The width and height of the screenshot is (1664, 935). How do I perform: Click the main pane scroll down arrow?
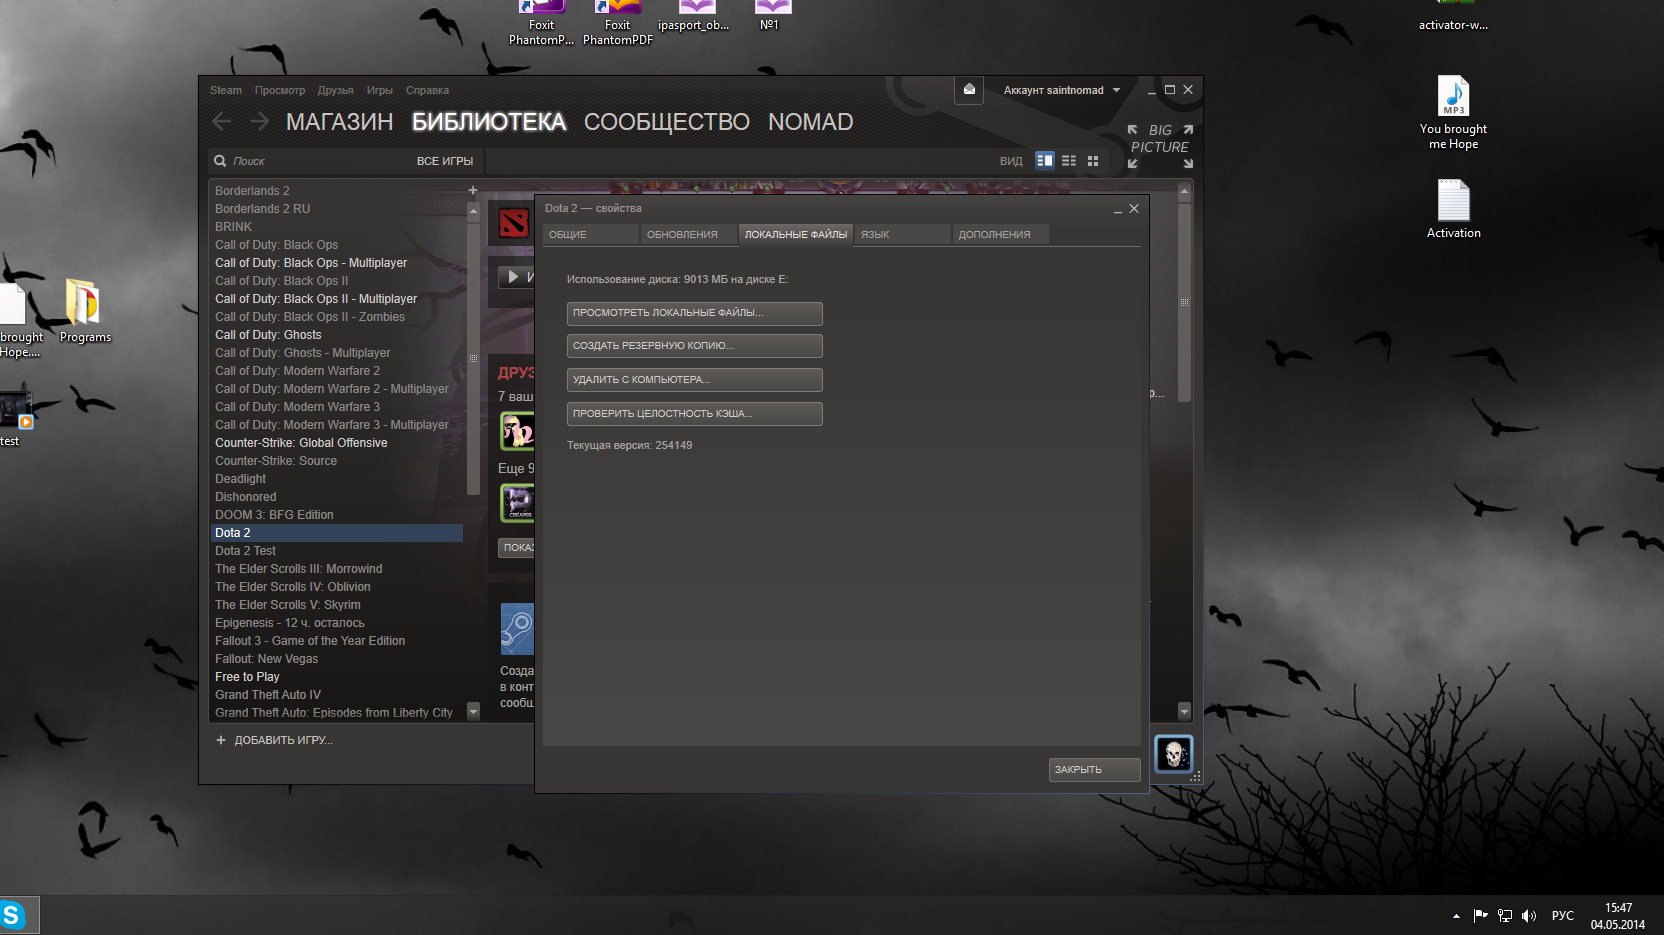pyautogui.click(x=1184, y=711)
